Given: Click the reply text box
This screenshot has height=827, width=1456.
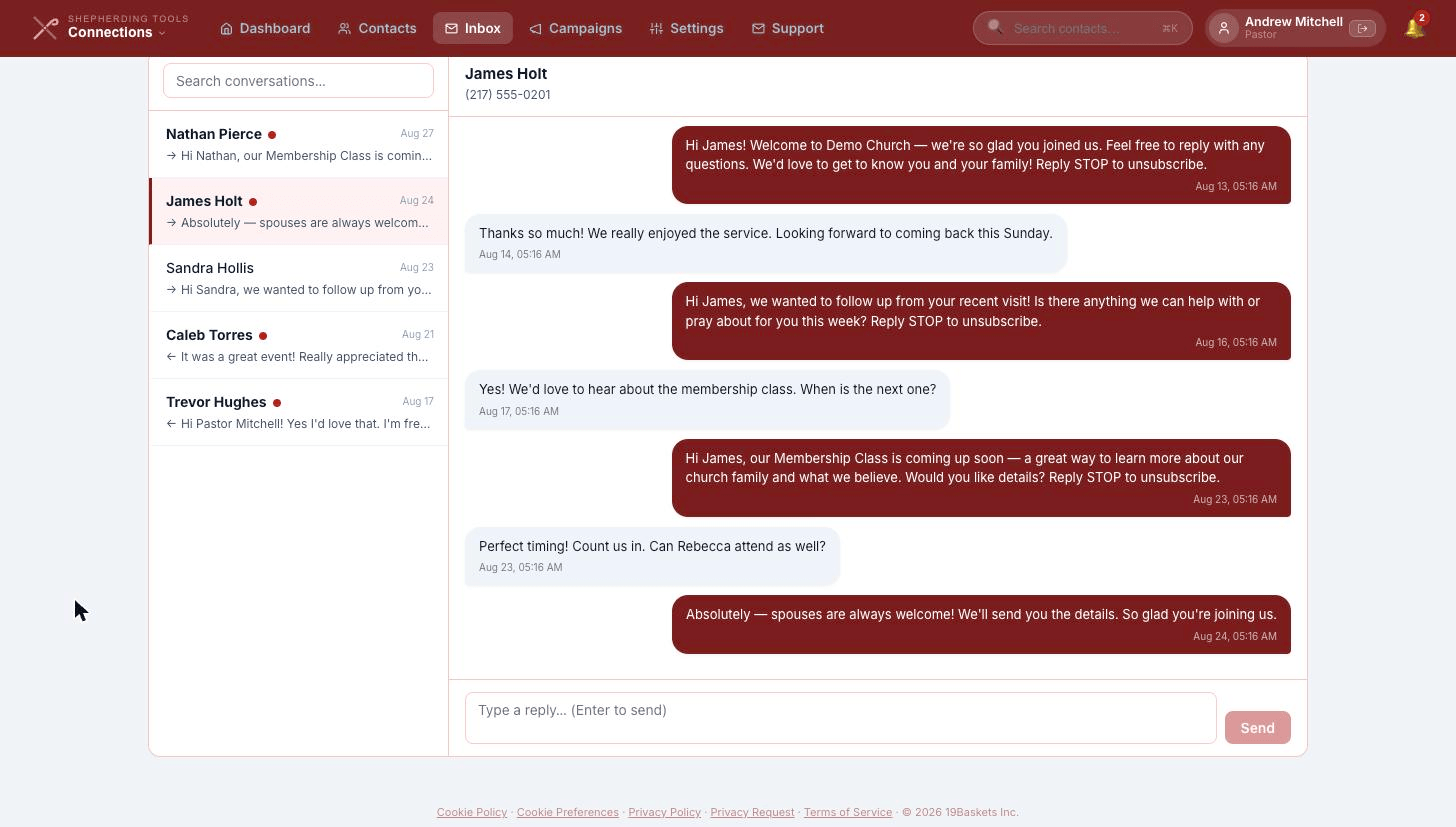Looking at the screenshot, I should coord(841,718).
